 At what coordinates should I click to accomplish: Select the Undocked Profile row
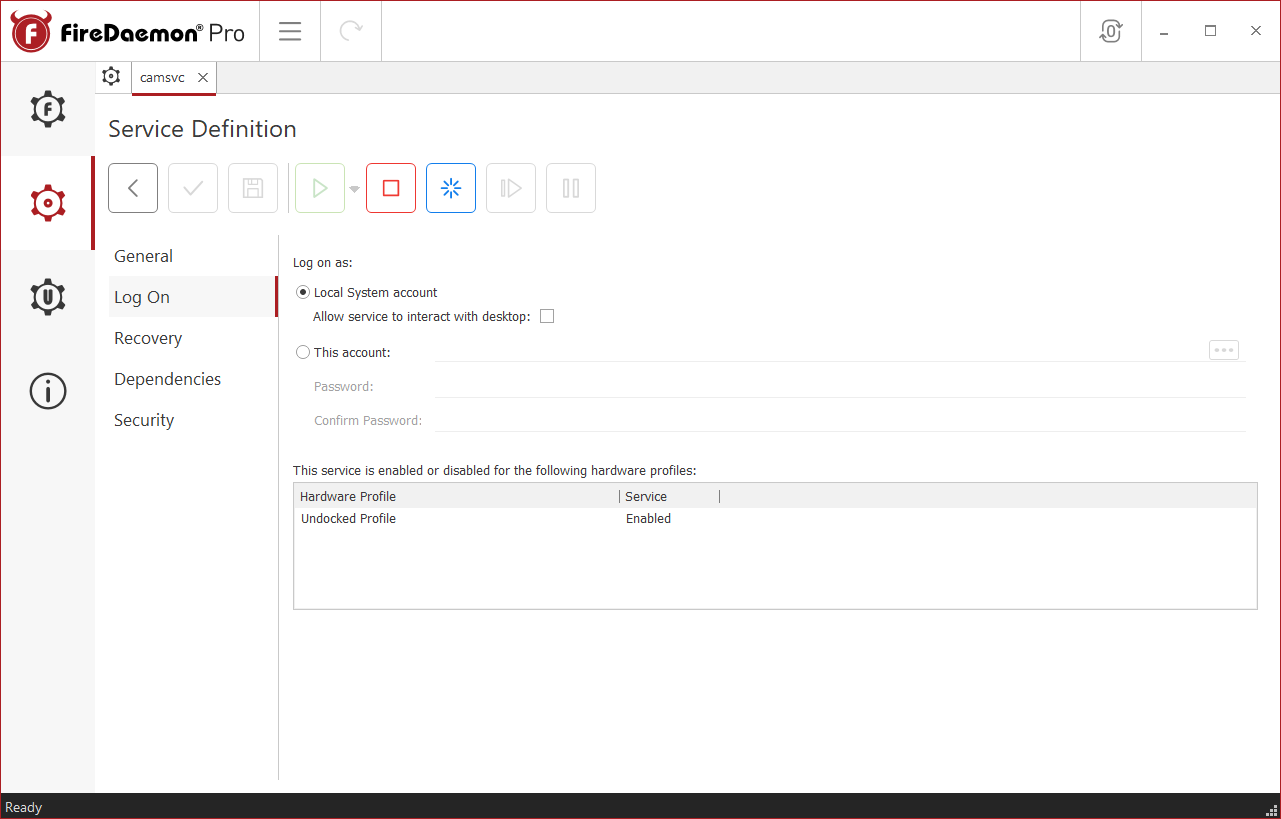pyautogui.click(x=775, y=519)
